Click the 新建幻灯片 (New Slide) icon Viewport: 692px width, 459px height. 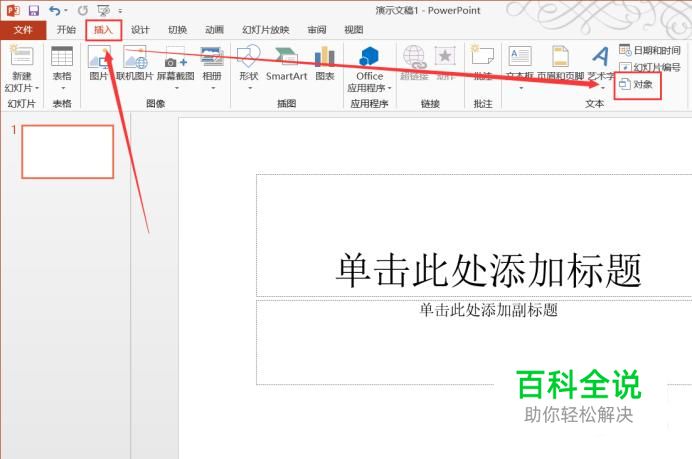coord(21,56)
